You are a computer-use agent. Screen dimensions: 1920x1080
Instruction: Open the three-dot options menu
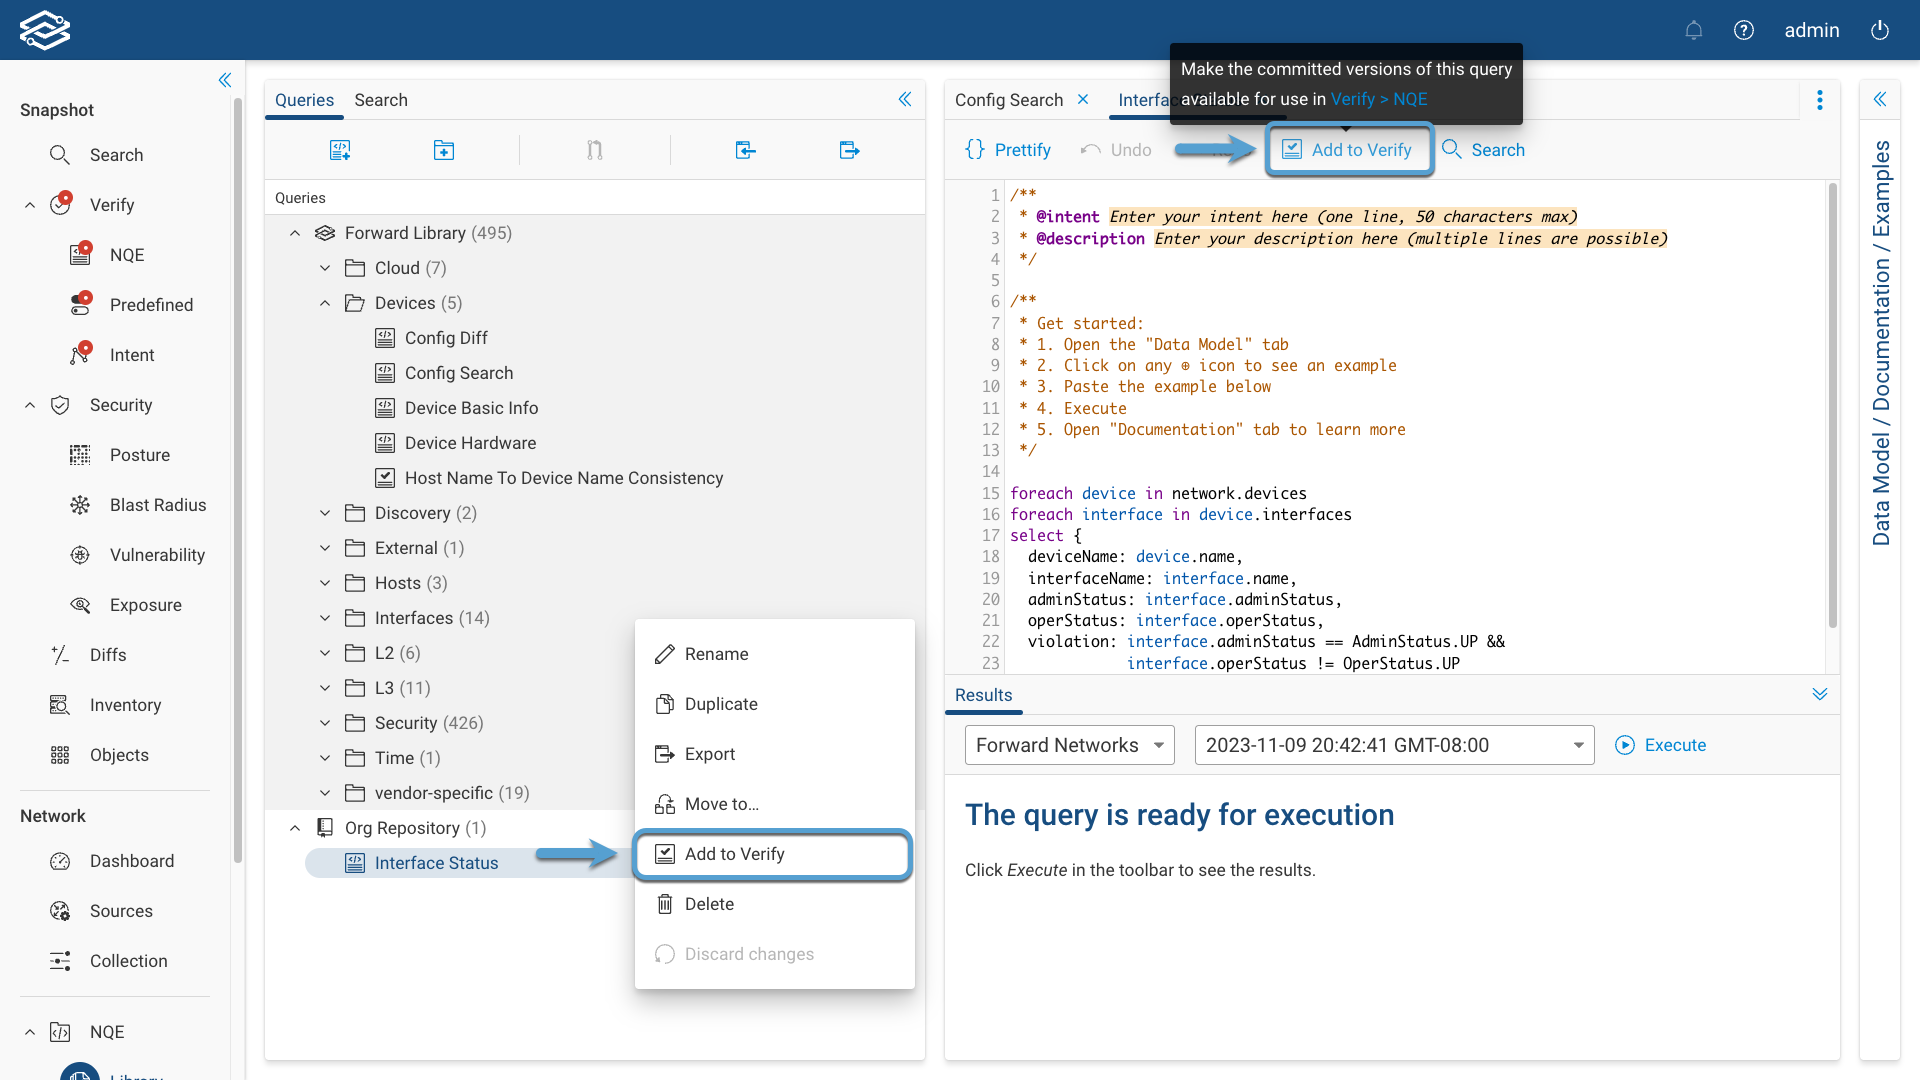pyautogui.click(x=1820, y=100)
